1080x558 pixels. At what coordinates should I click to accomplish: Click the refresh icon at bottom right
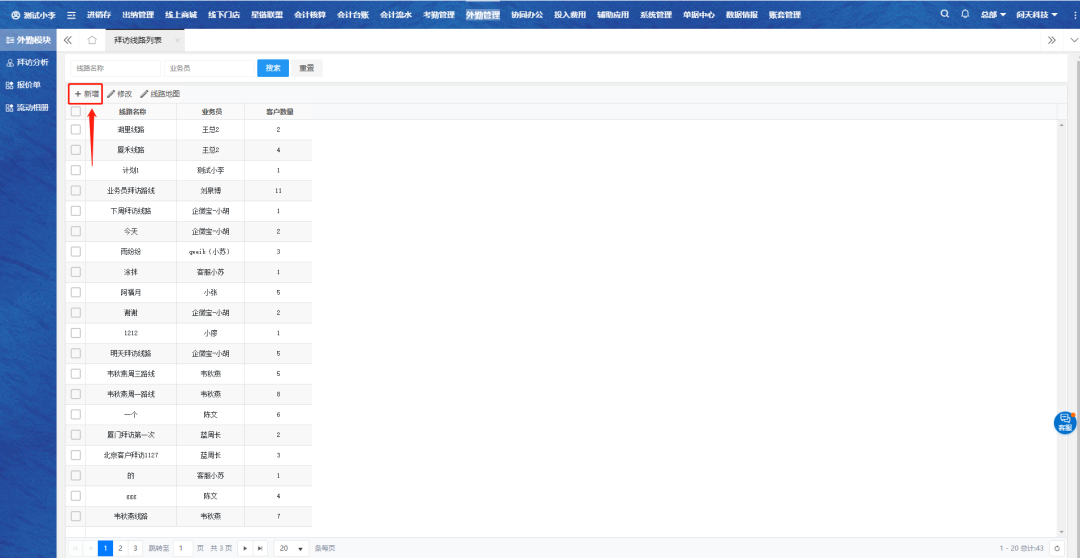tap(1056, 548)
